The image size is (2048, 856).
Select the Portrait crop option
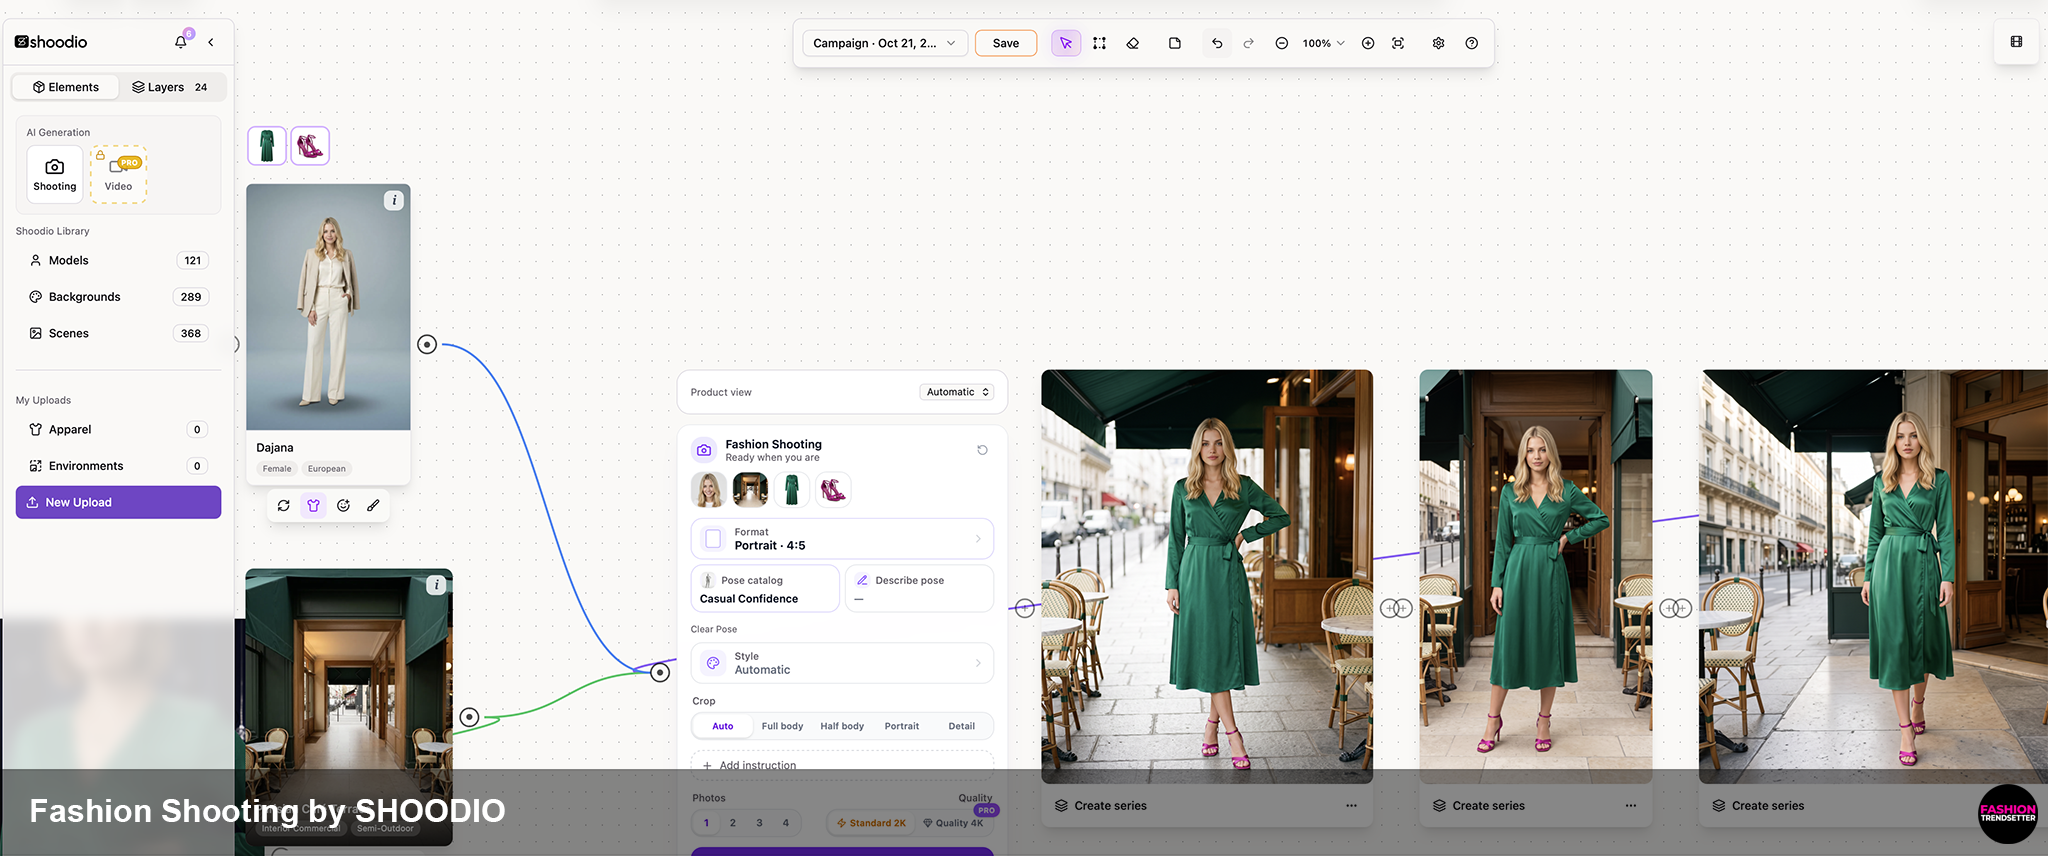(902, 726)
